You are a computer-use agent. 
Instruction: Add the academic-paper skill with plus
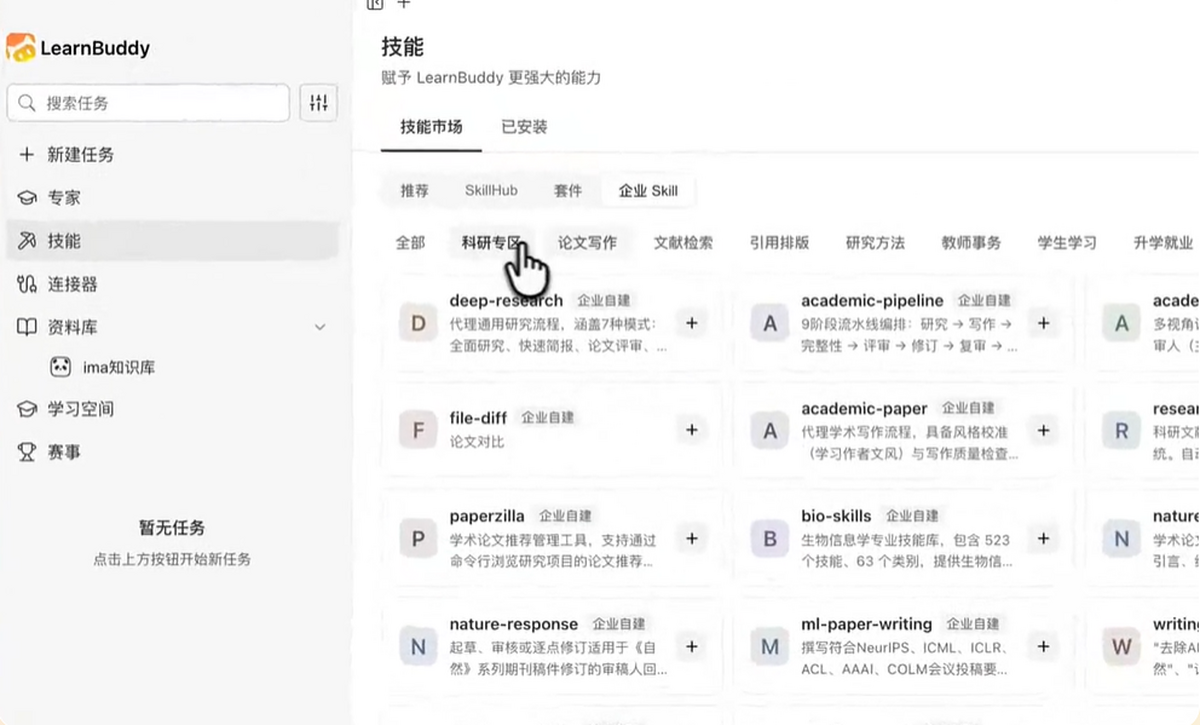click(x=1043, y=430)
